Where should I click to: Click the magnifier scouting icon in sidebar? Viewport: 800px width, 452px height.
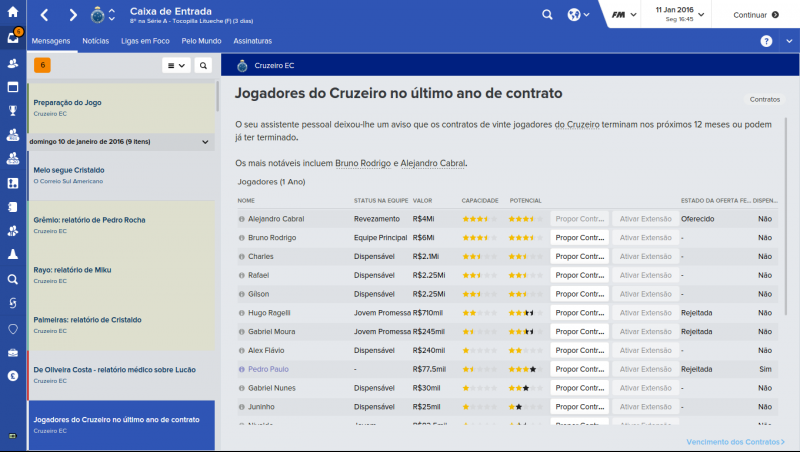[x=13, y=280]
